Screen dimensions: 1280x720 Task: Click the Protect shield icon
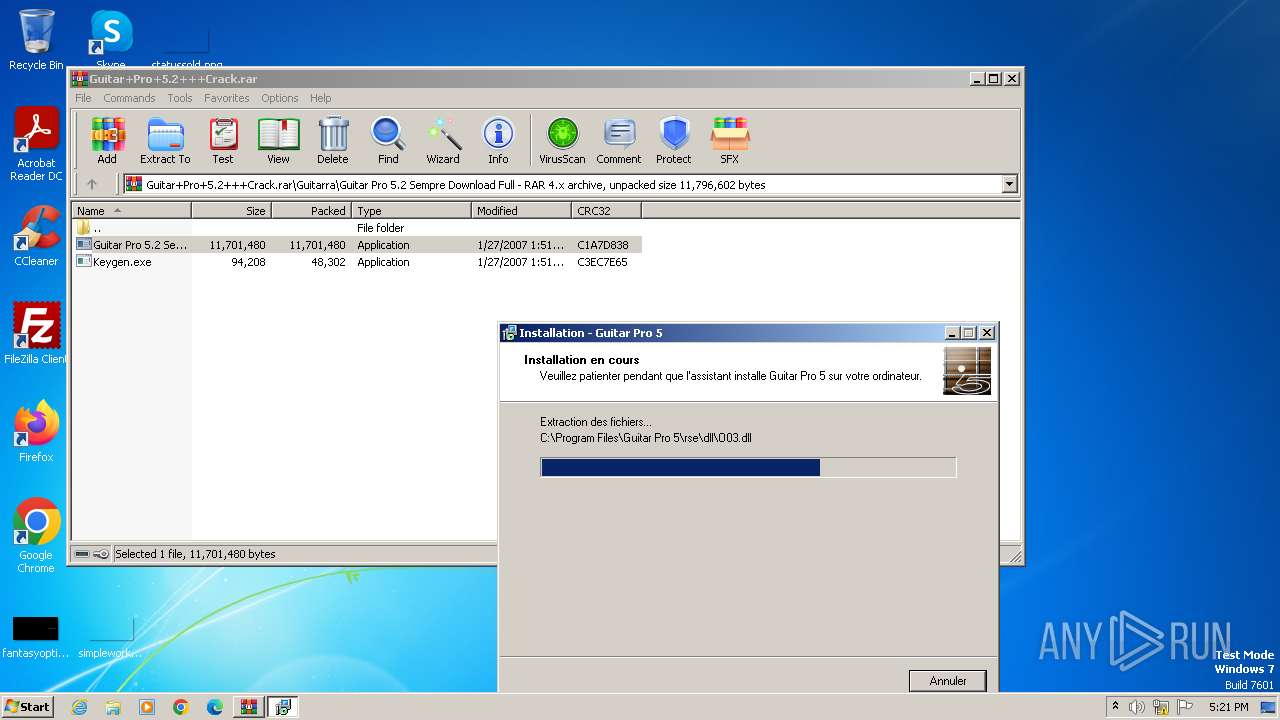coord(674,140)
